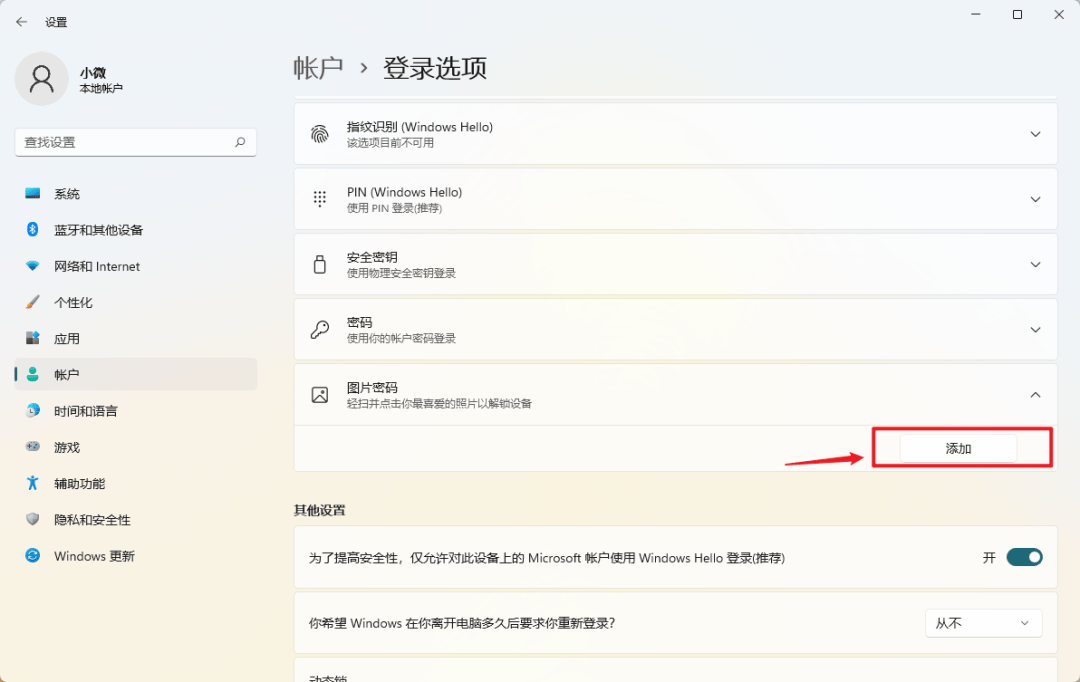Expand the 安全密钥 row chevron
This screenshot has width=1080, height=682.
(1035, 265)
